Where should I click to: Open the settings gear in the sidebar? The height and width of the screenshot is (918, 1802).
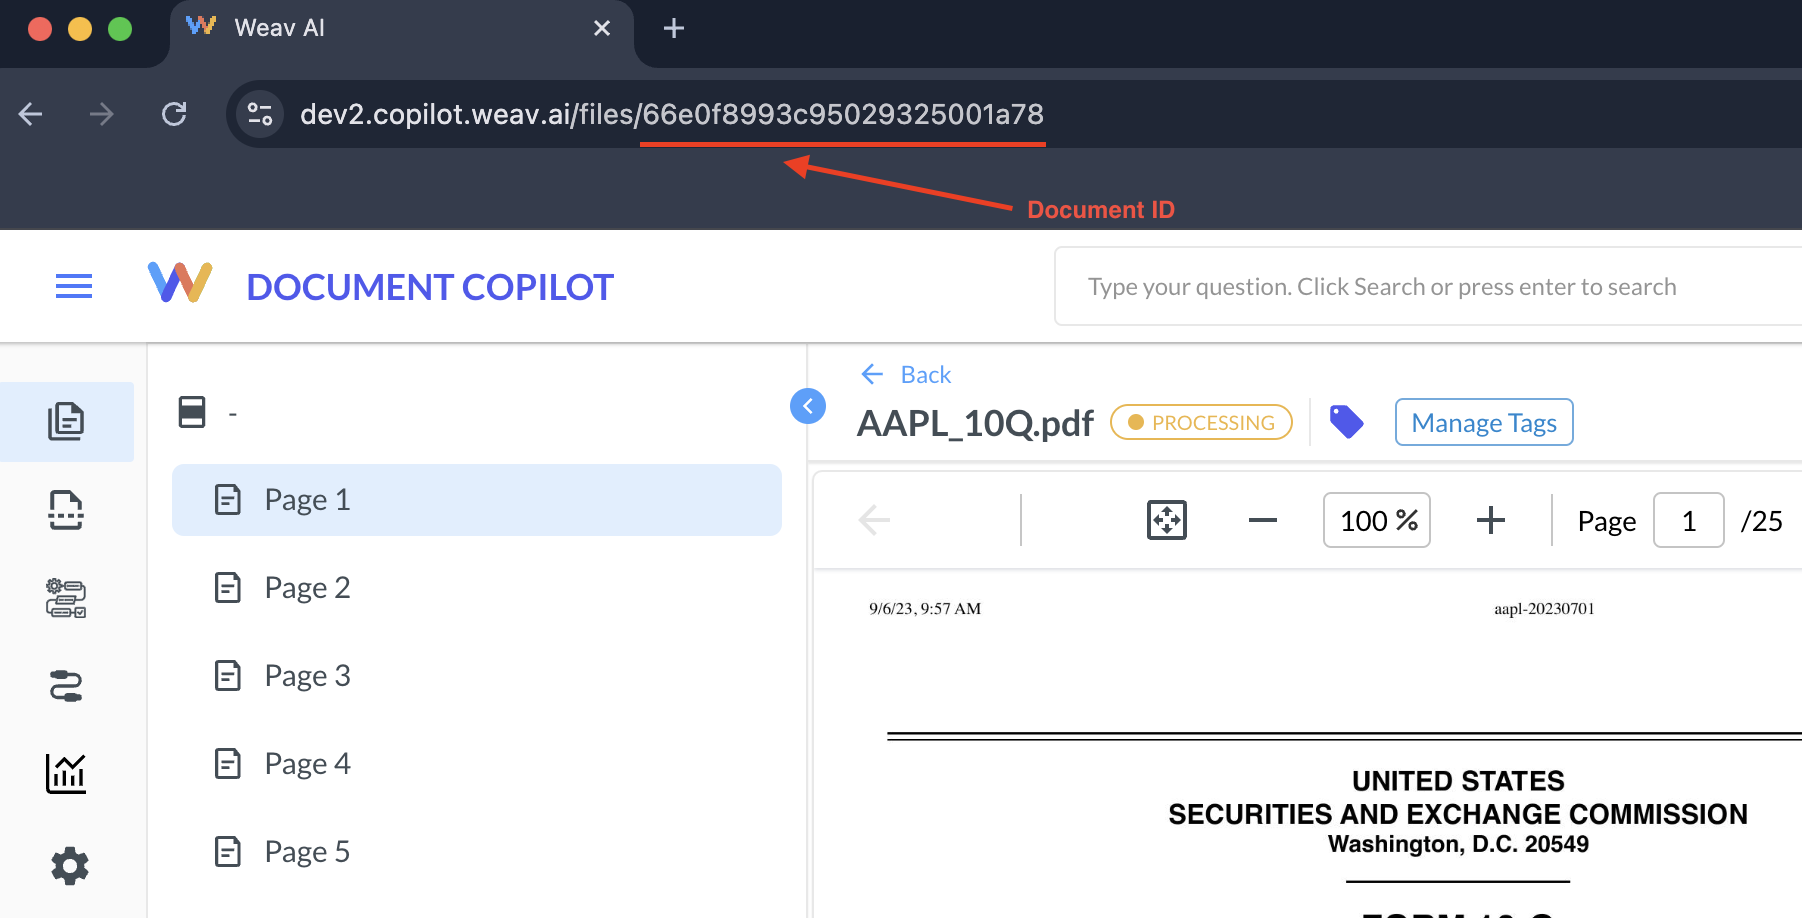tap(69, 865)
